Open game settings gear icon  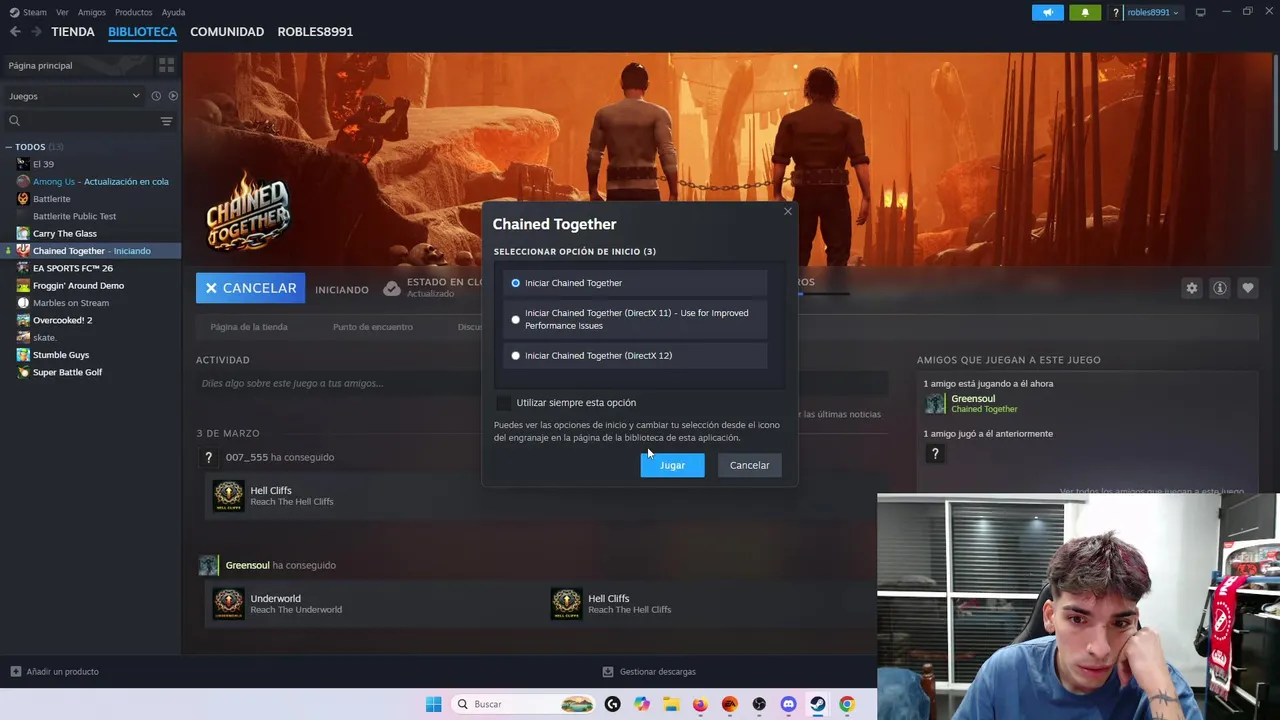(x=1192, y=288)
